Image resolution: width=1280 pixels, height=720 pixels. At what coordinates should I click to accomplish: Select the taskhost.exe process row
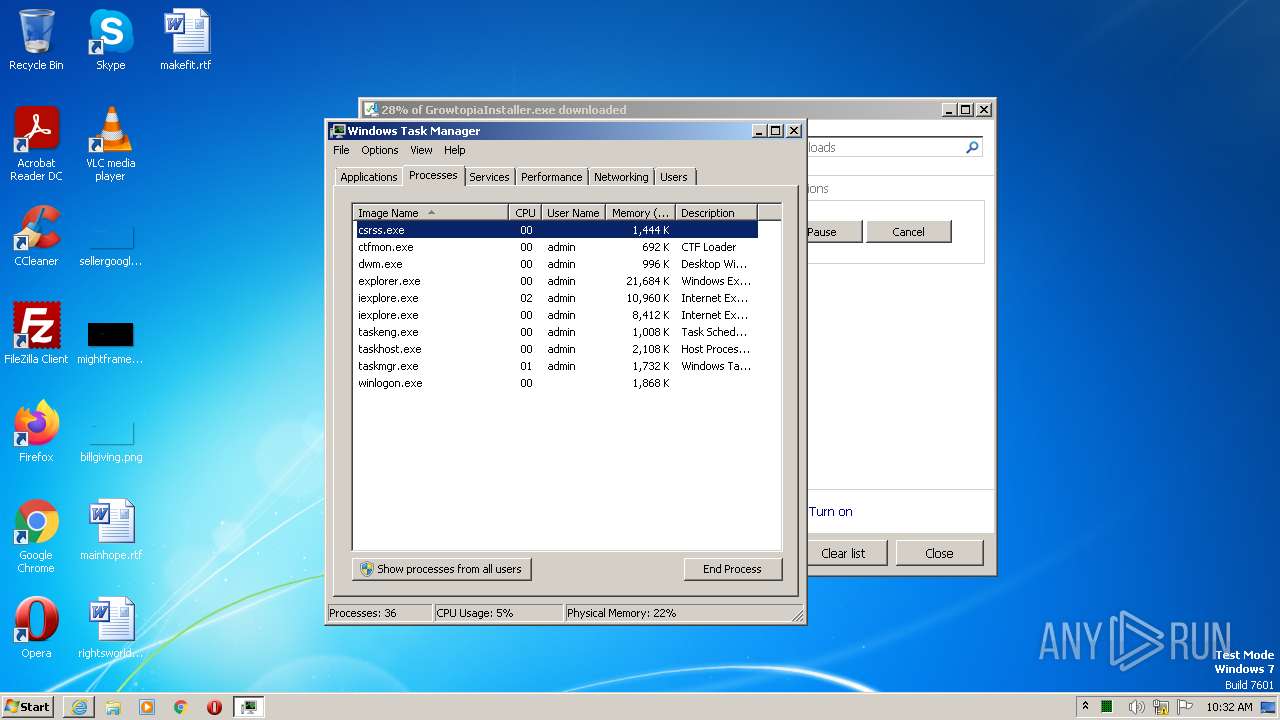point(555,349)
